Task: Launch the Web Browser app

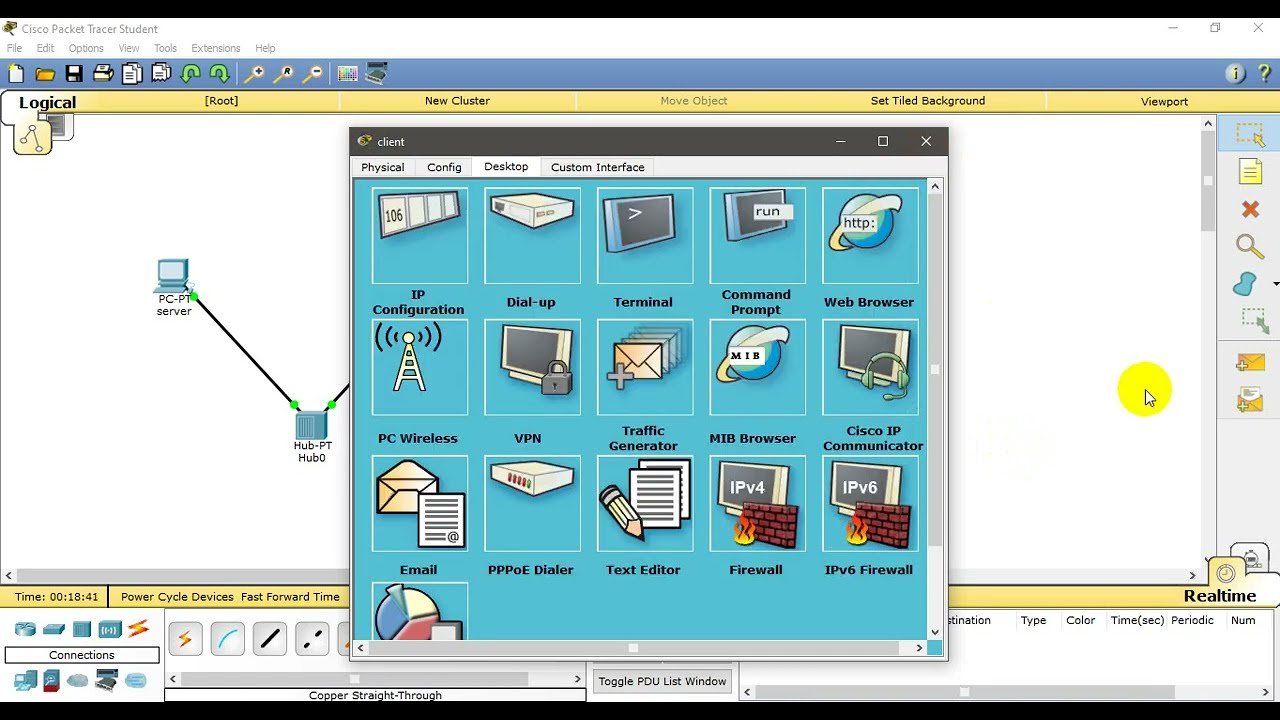Action: [870, 236]
